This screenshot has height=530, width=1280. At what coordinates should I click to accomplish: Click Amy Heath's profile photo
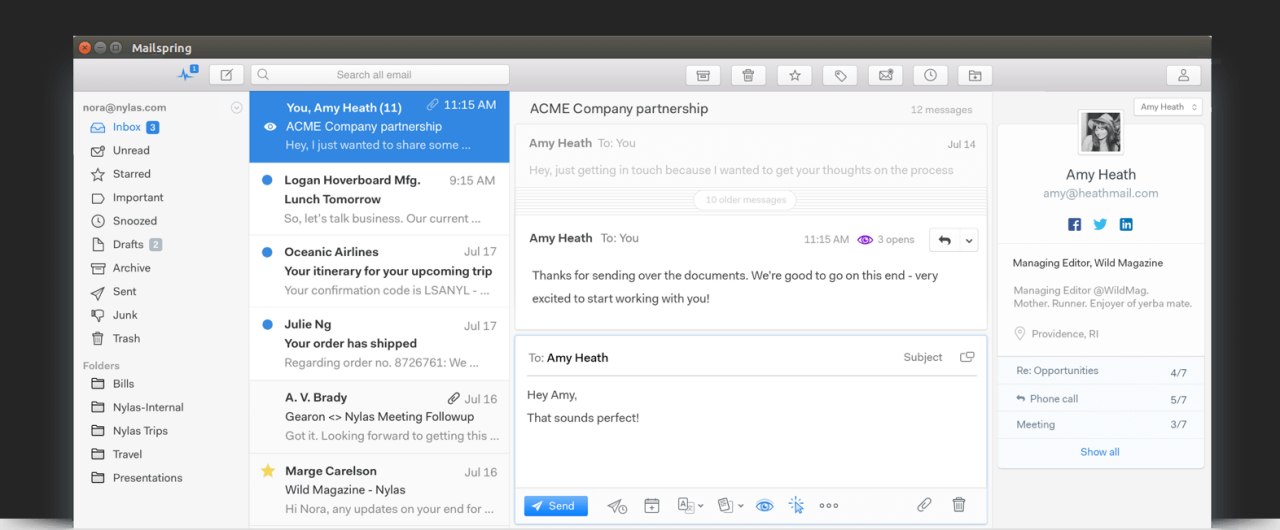tap(1100, 132)
